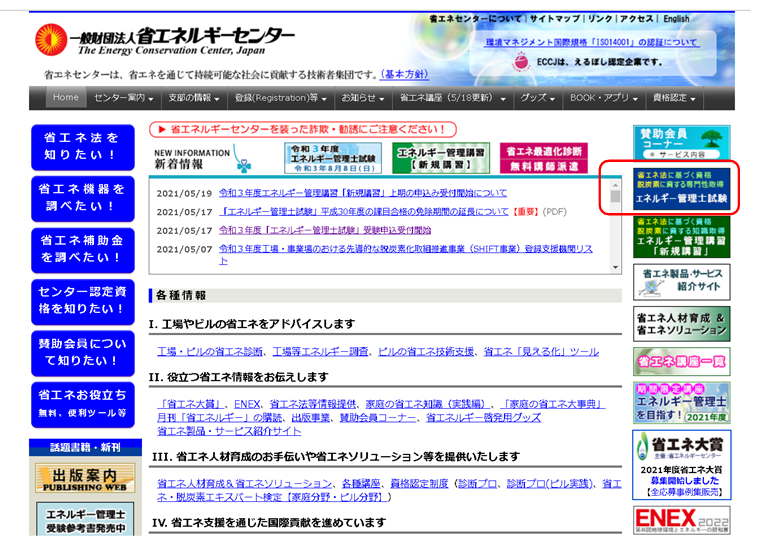Click the センター認定資格を知りたい! button
Screen dimensions: 759x553
pyautogui.click(x=83, y=302)
